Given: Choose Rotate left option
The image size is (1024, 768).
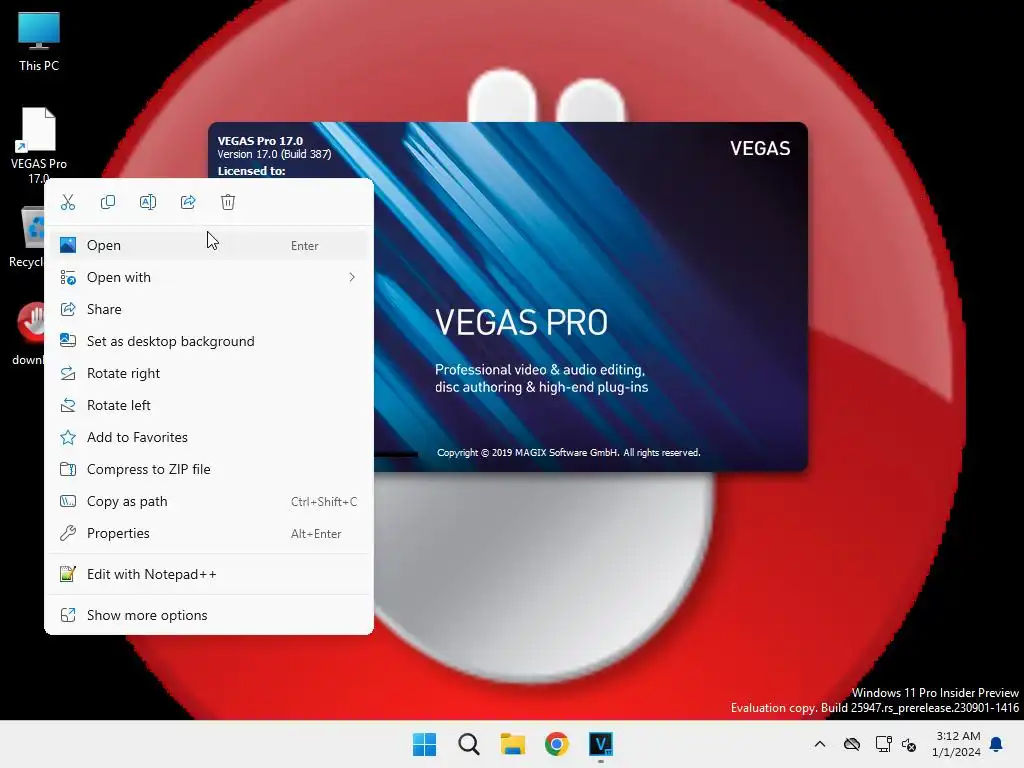Looking at the screenshot, I should 209,405.
